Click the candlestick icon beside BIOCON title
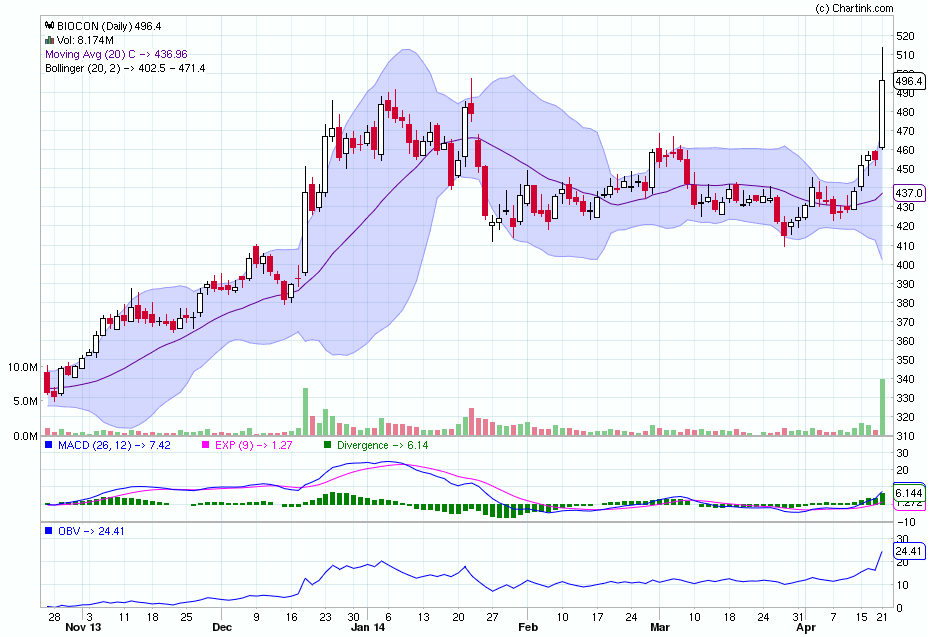 [x=50, y=26]
